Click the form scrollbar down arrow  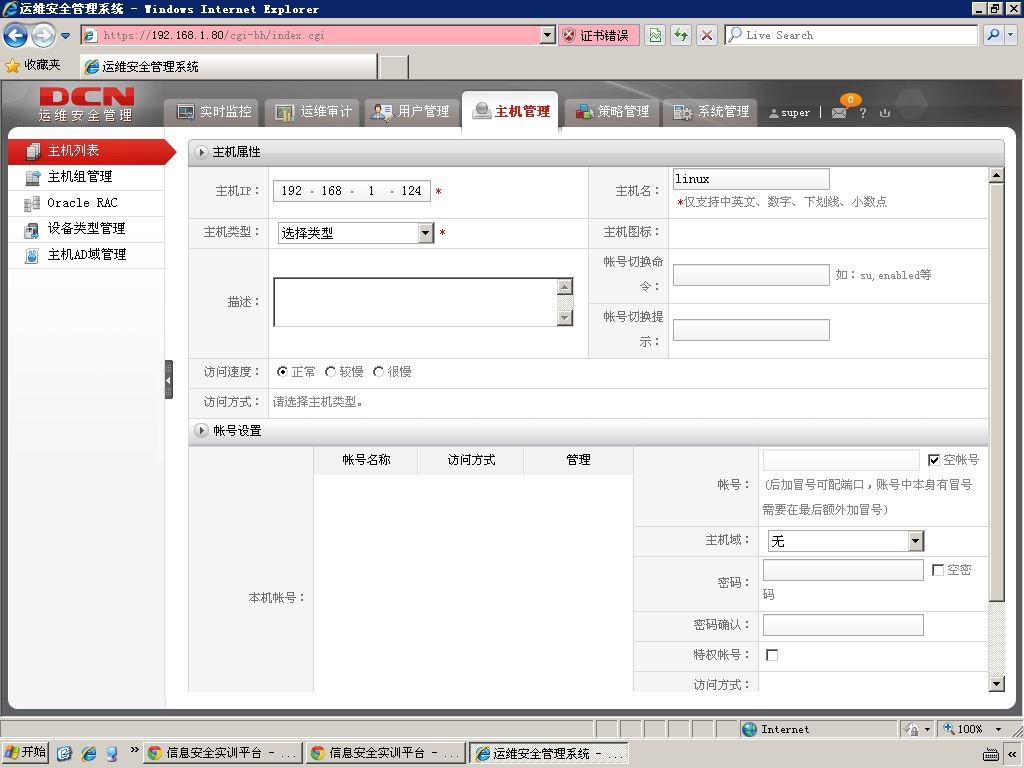[997, 684]
